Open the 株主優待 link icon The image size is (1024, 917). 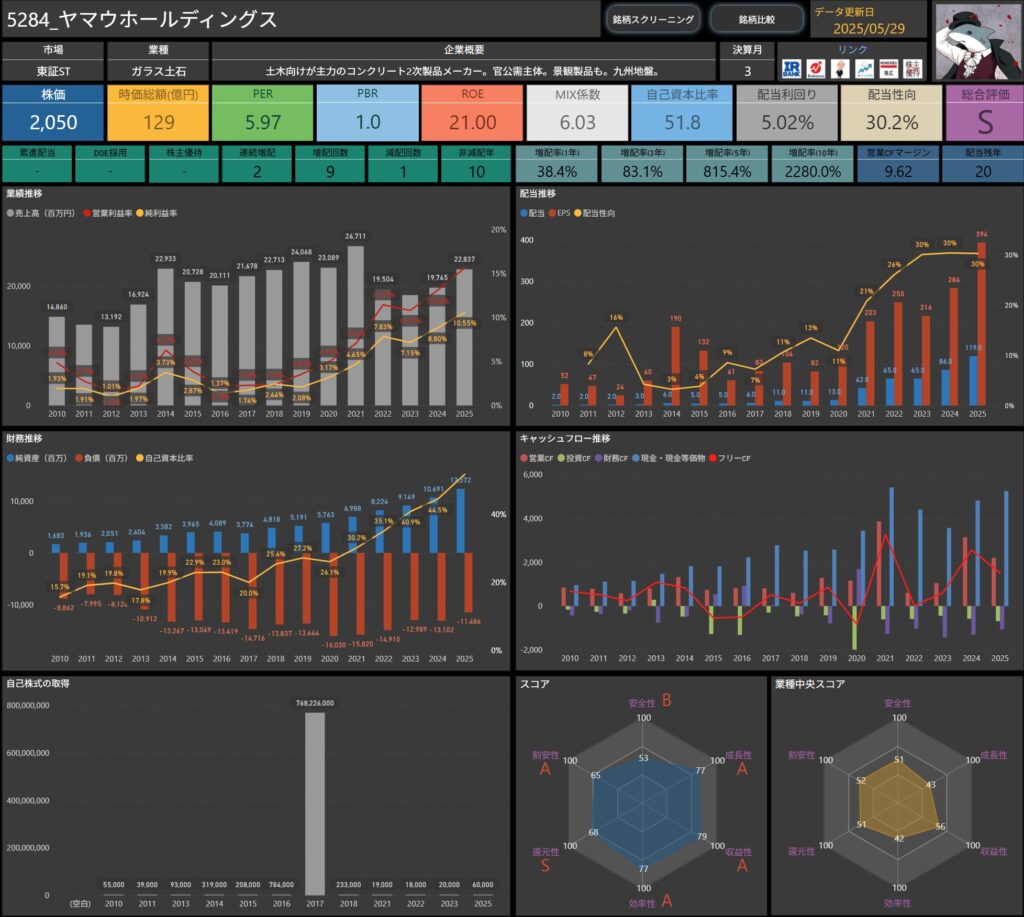(x=912, y=69)
